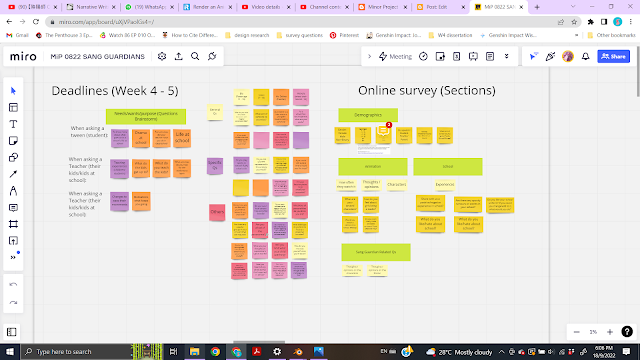Open Other bookmarks folder
The image size is (640, 360).
coord(611,36)
